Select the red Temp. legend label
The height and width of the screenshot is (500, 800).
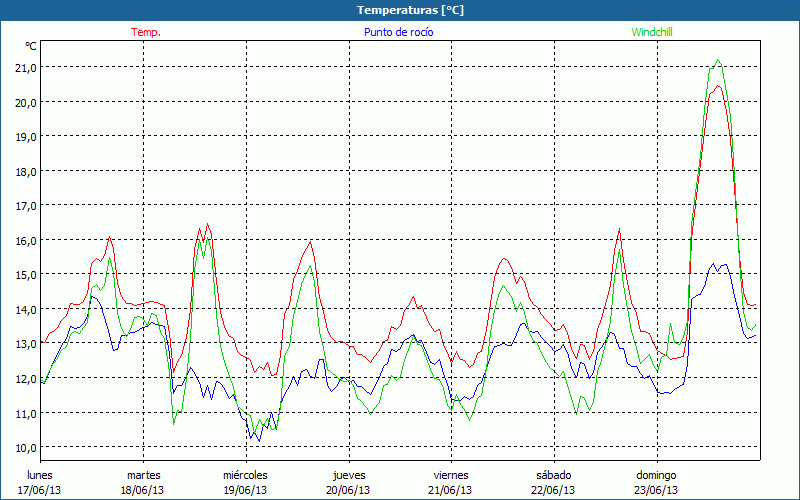tap(146, 32)
